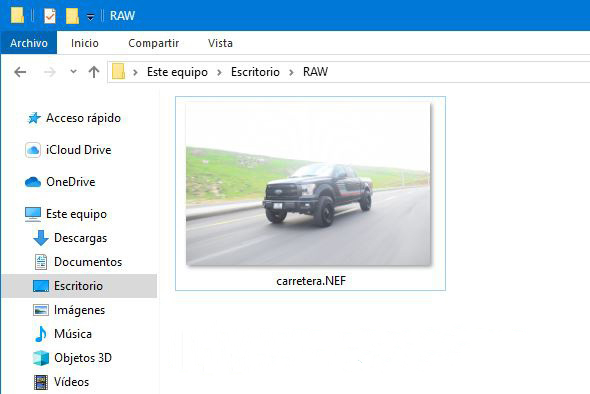Viewport: 590px width, 394px height.
Task: Open Objetos 3D cube icon
Action: (41, 358)
